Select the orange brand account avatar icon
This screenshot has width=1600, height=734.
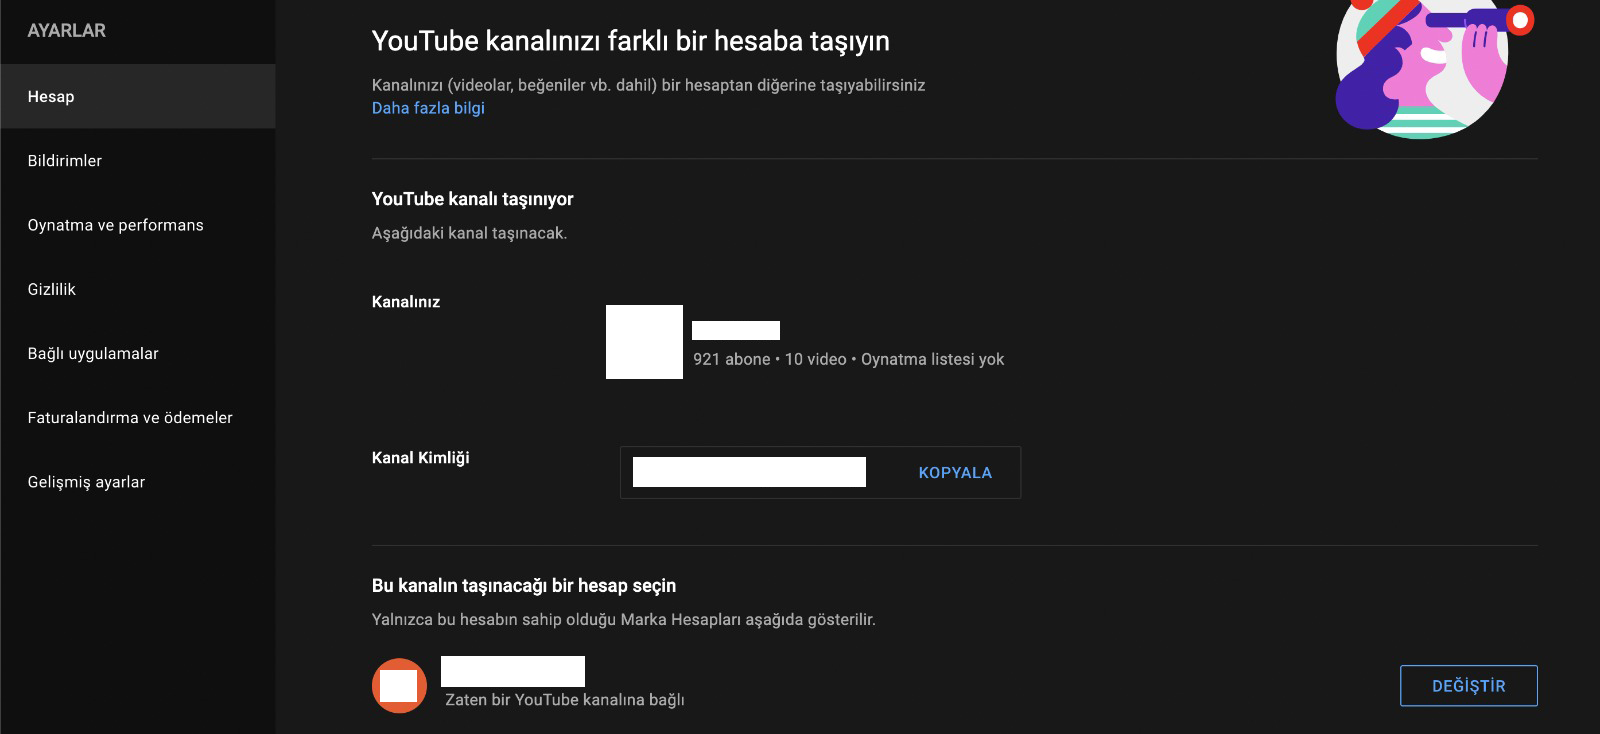[400, 686]
